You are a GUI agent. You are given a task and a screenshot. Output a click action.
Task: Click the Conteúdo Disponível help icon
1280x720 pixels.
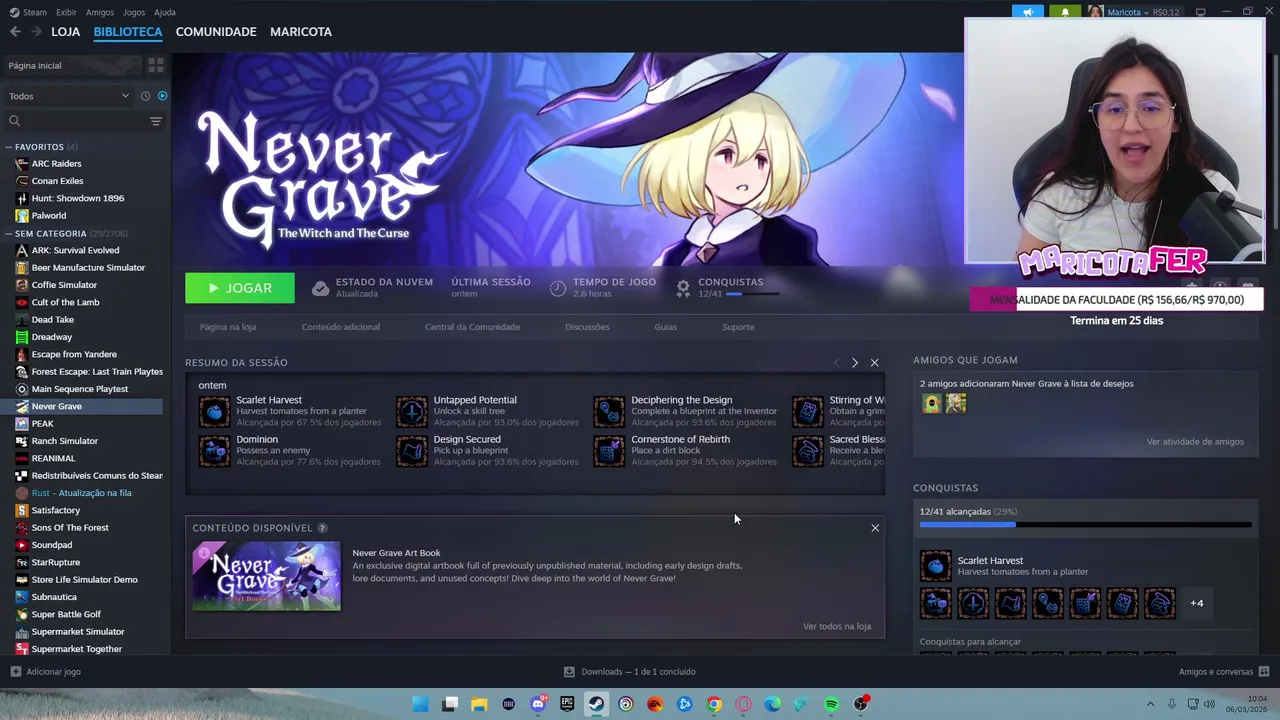tap(322, 528)
